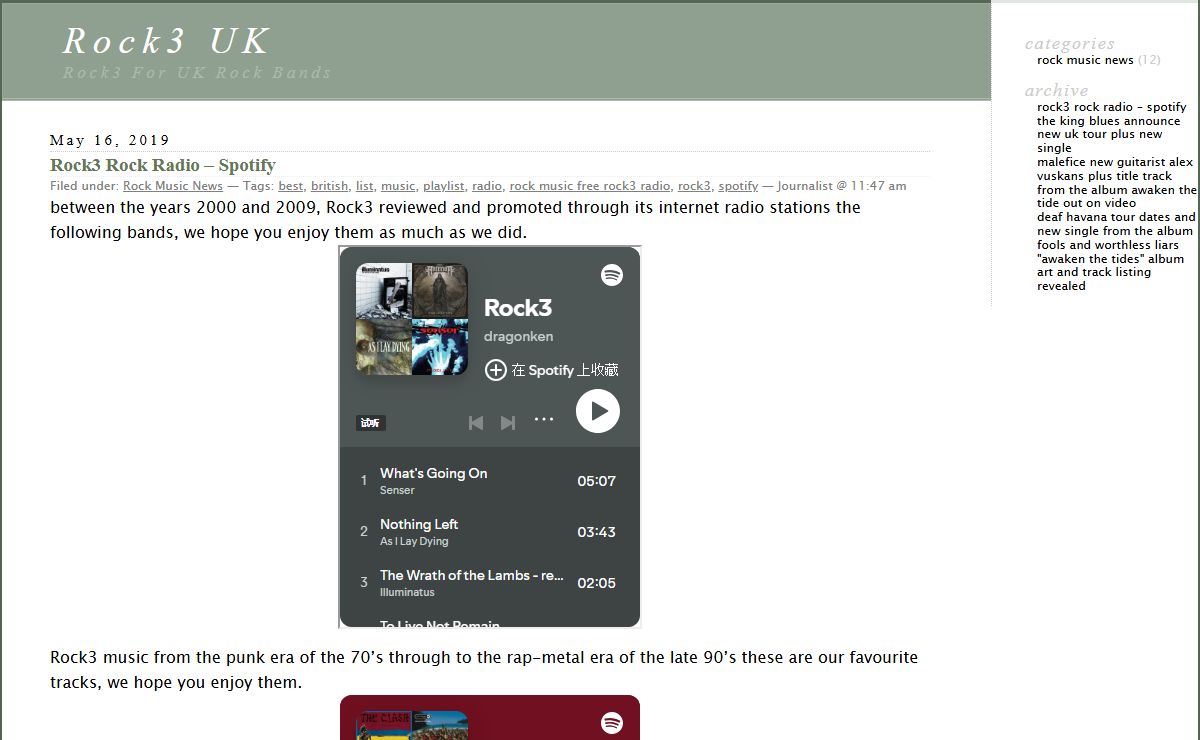Screen dimensions: 1200x740
Task: Open the sidebar category 'rock music news'
Action: click(x=1085, y=60)
